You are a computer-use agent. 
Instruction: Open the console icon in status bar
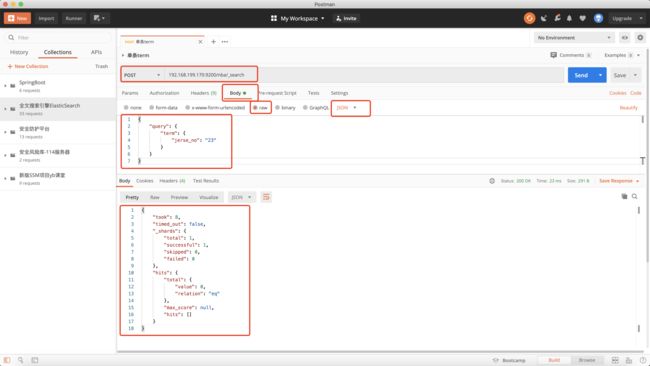point(35,360)
